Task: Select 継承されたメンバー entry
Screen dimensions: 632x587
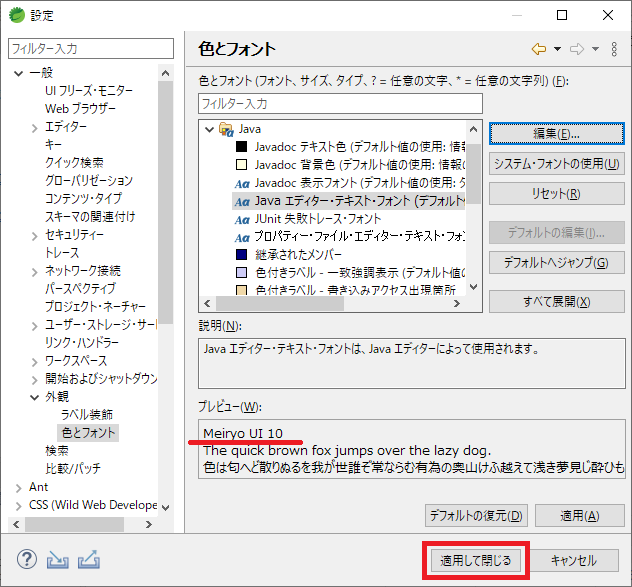Action: click(298, 255)
